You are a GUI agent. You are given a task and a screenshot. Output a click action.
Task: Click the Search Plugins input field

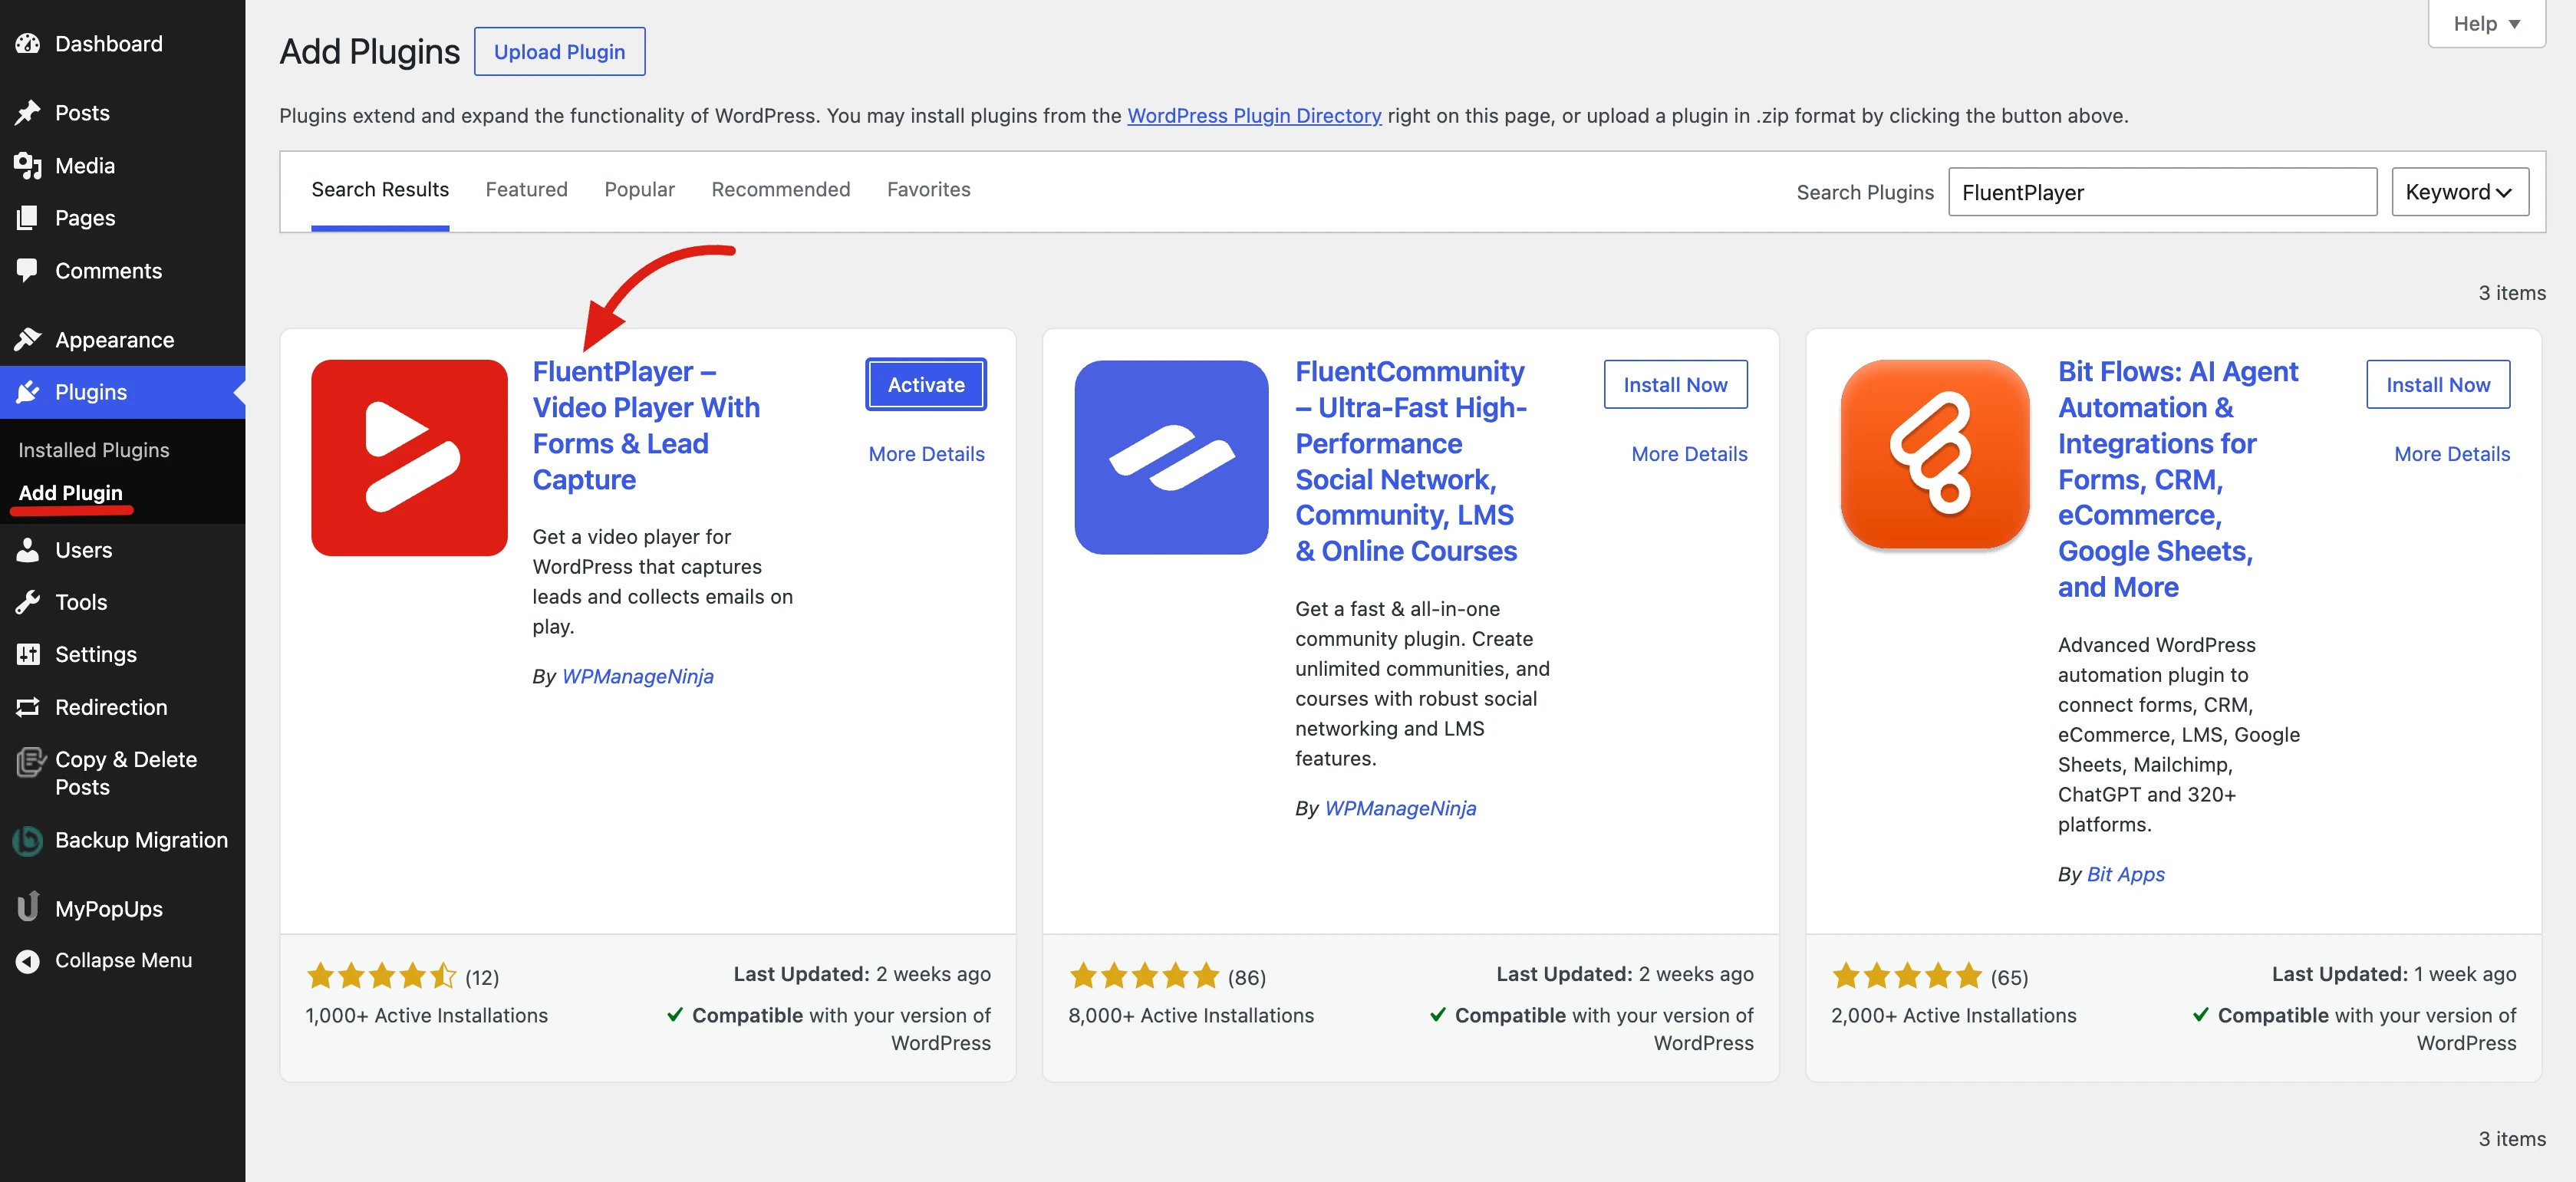(2163, 192)
